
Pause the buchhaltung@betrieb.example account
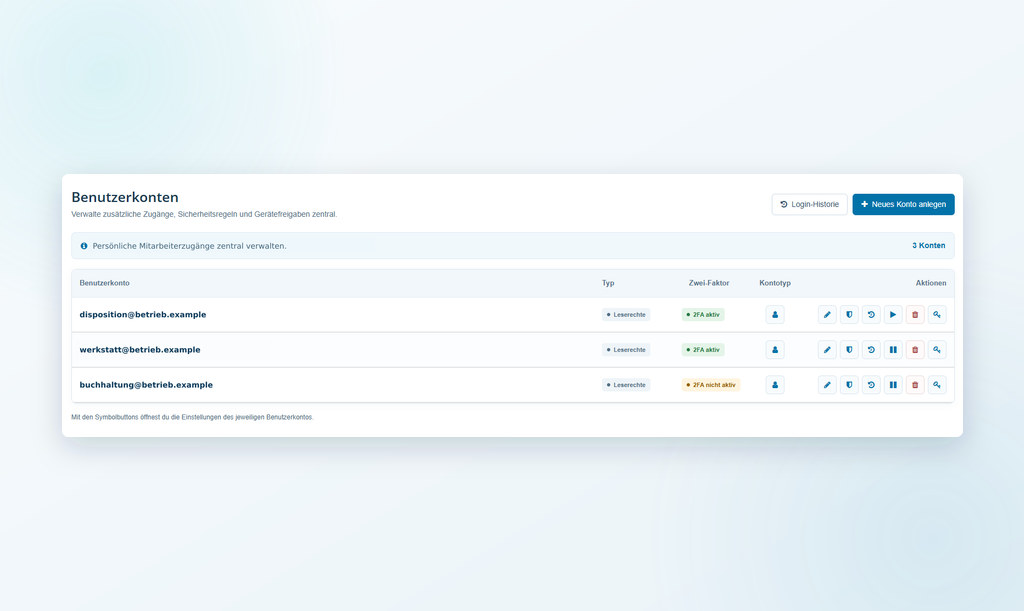click(x=893, y=385)
